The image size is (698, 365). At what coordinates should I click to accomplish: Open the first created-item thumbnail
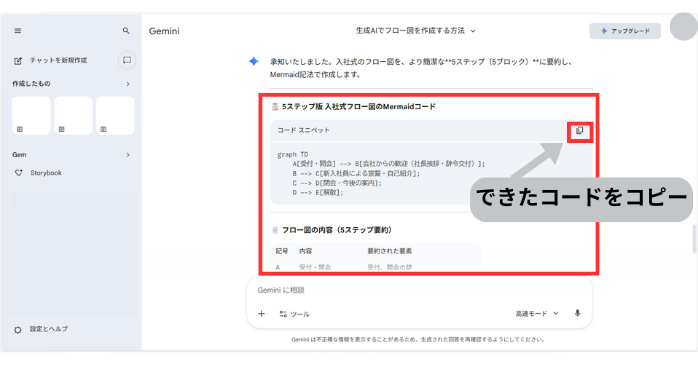pos(31,115)
